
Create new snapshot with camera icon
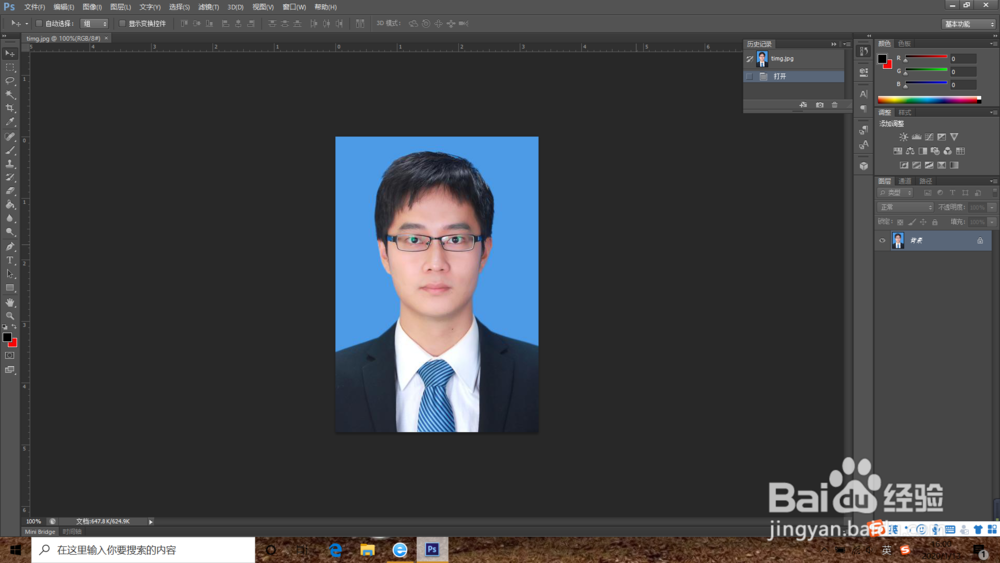coord(819,105)
